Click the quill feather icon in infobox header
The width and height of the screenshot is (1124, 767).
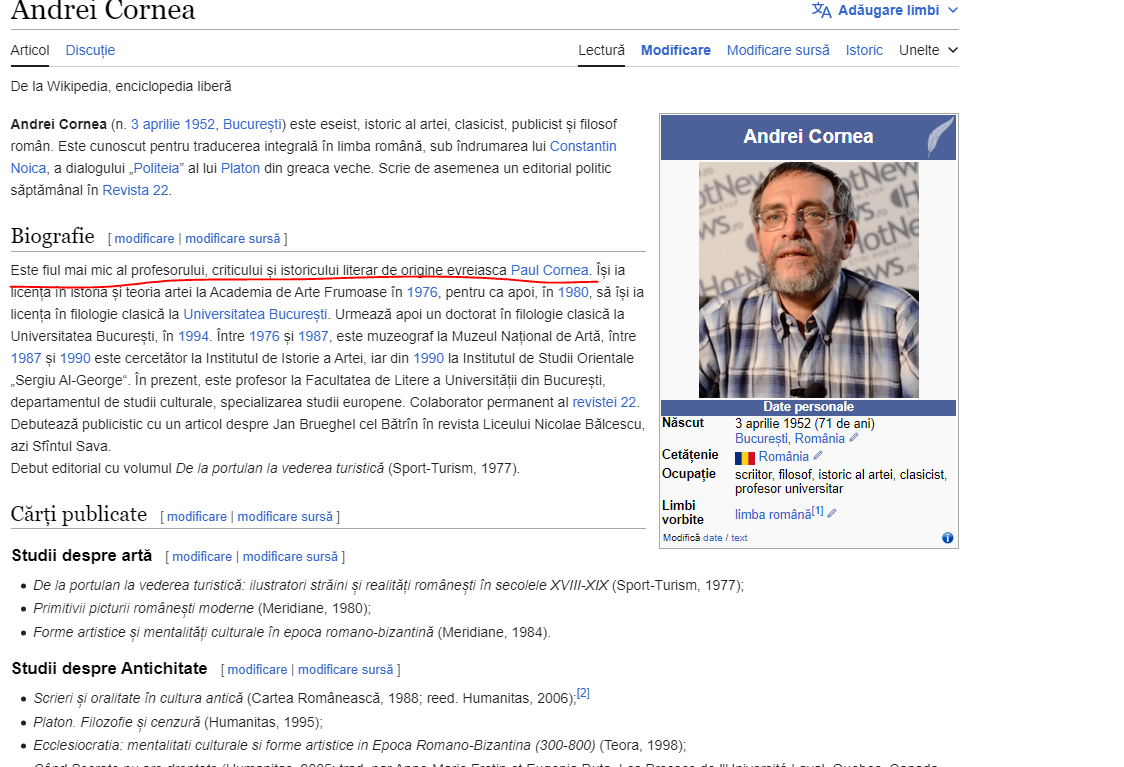click(940, 137)
